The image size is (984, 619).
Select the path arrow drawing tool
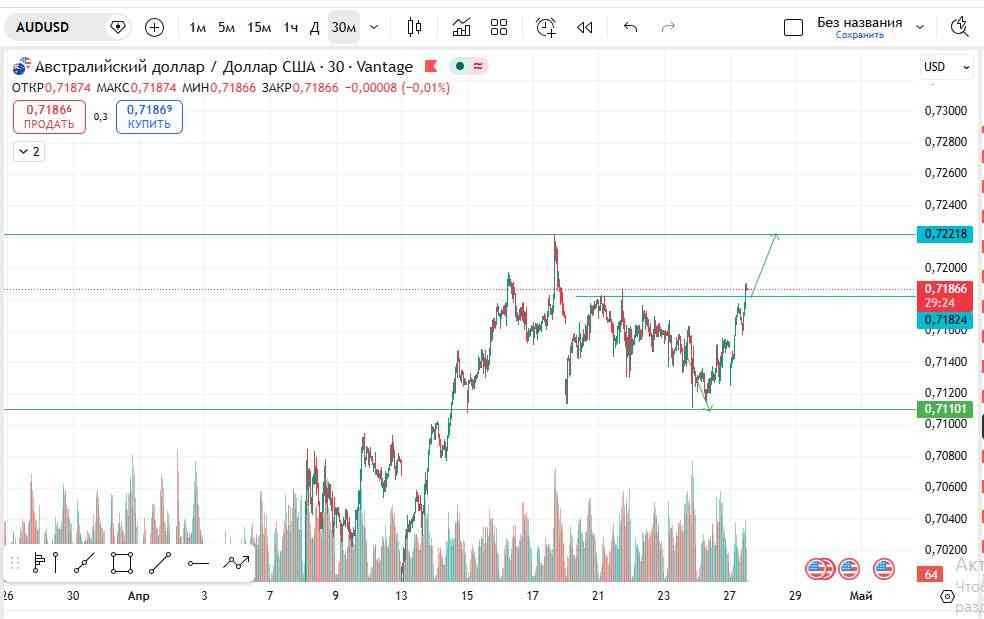237,562
